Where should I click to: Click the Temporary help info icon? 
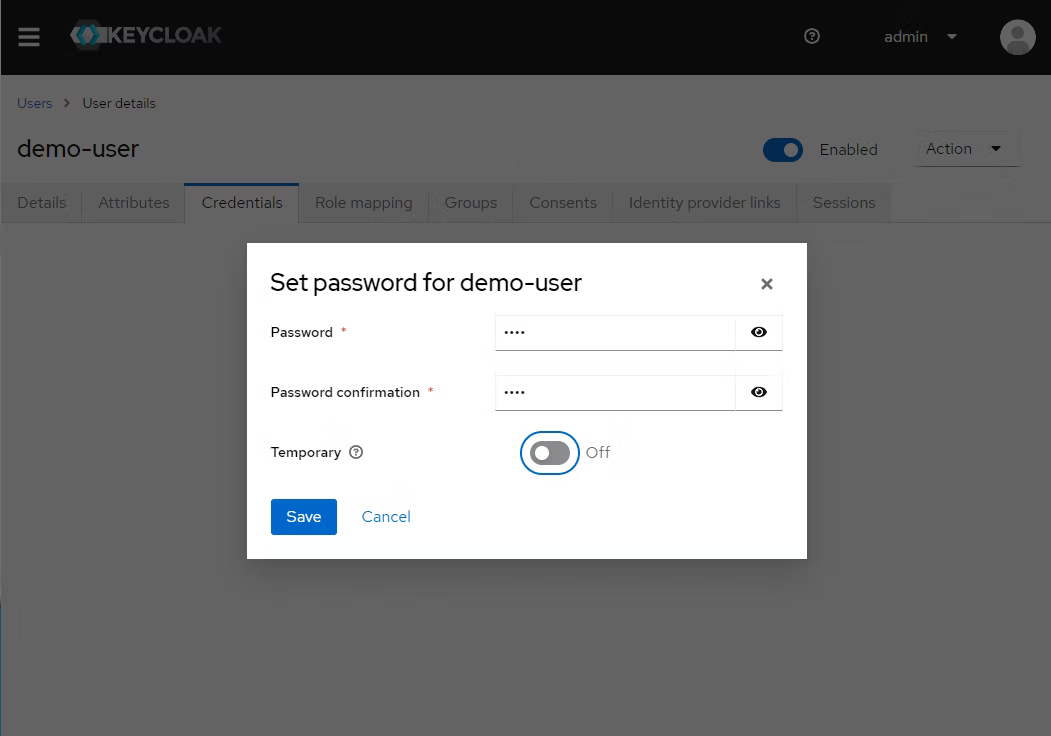356,452
